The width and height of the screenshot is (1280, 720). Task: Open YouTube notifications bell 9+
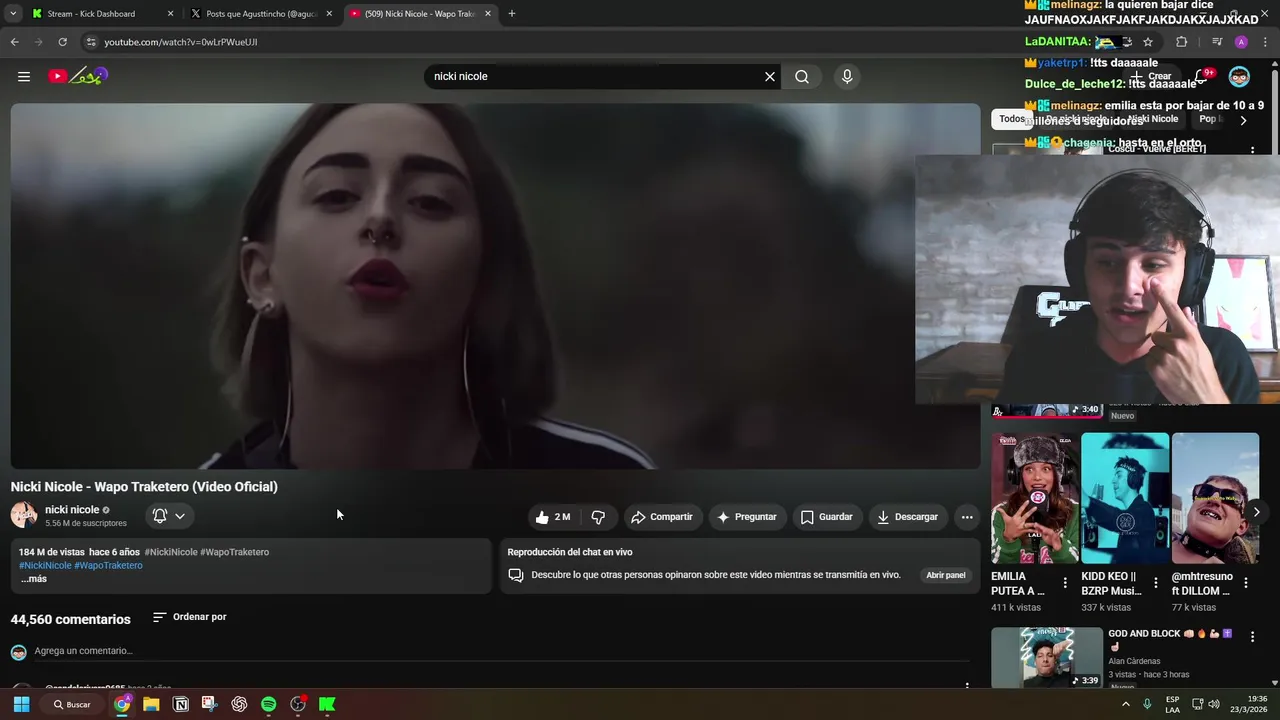coord(1202,76)
